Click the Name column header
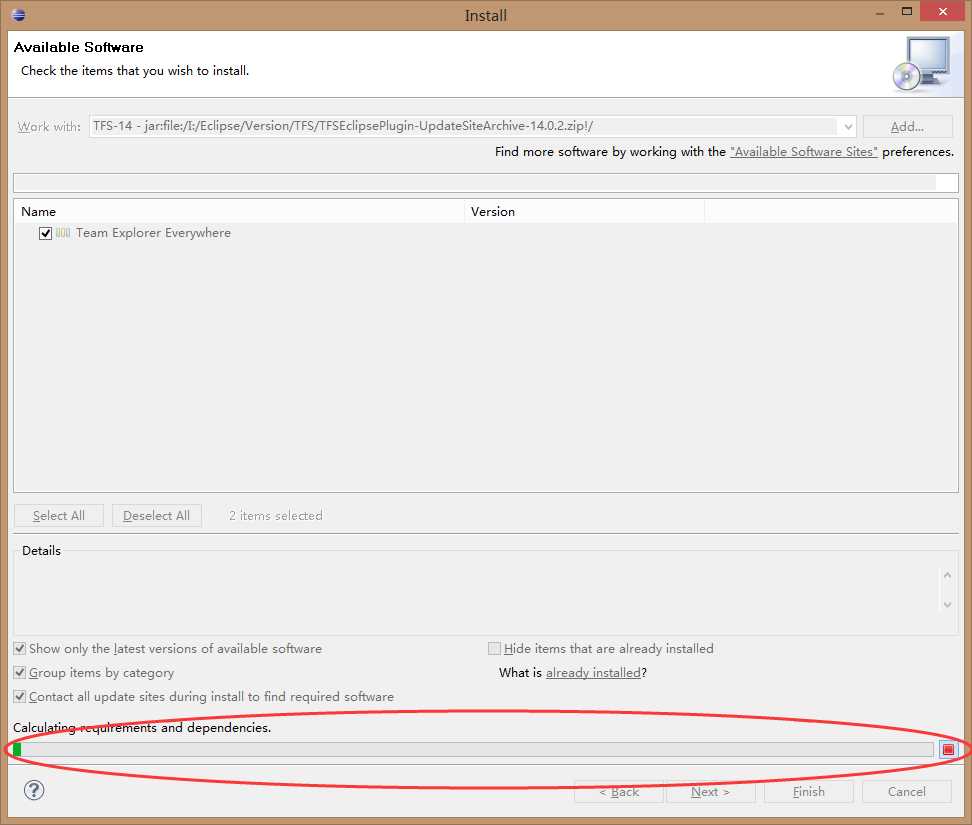Image resolution: width=972 pixels, height=825 pixels. (239, 211)
